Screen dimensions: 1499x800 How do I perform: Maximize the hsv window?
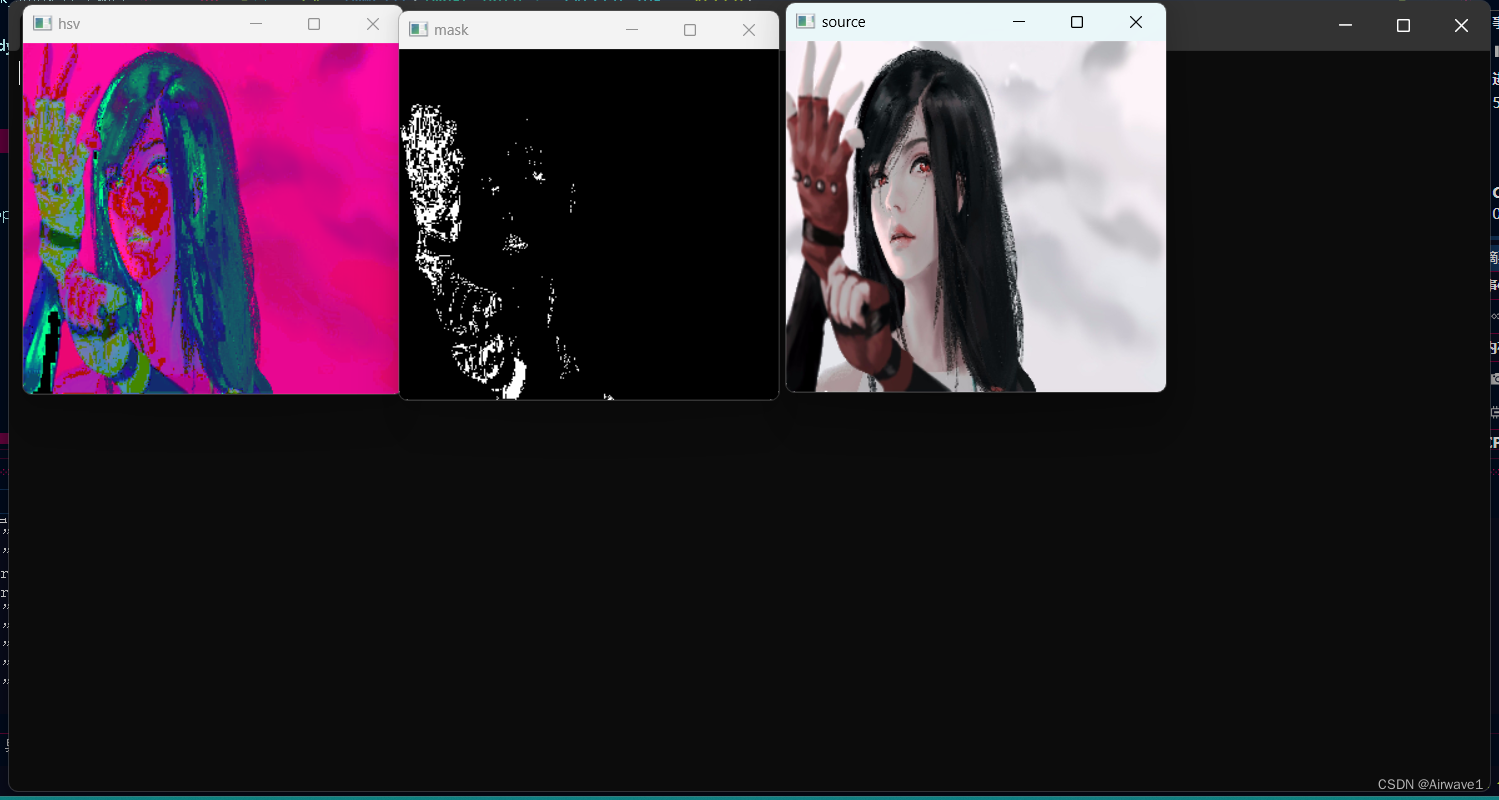[314, 24]
